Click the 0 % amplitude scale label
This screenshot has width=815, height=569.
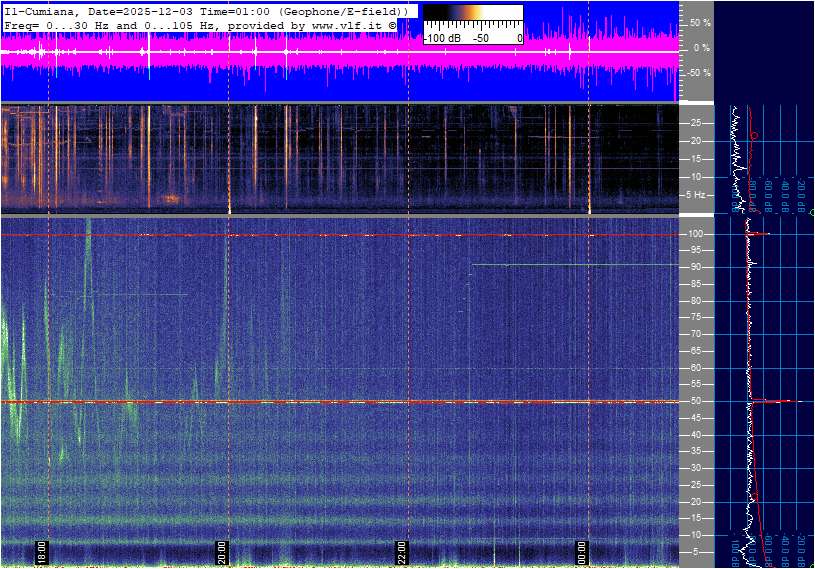point(702,47)
